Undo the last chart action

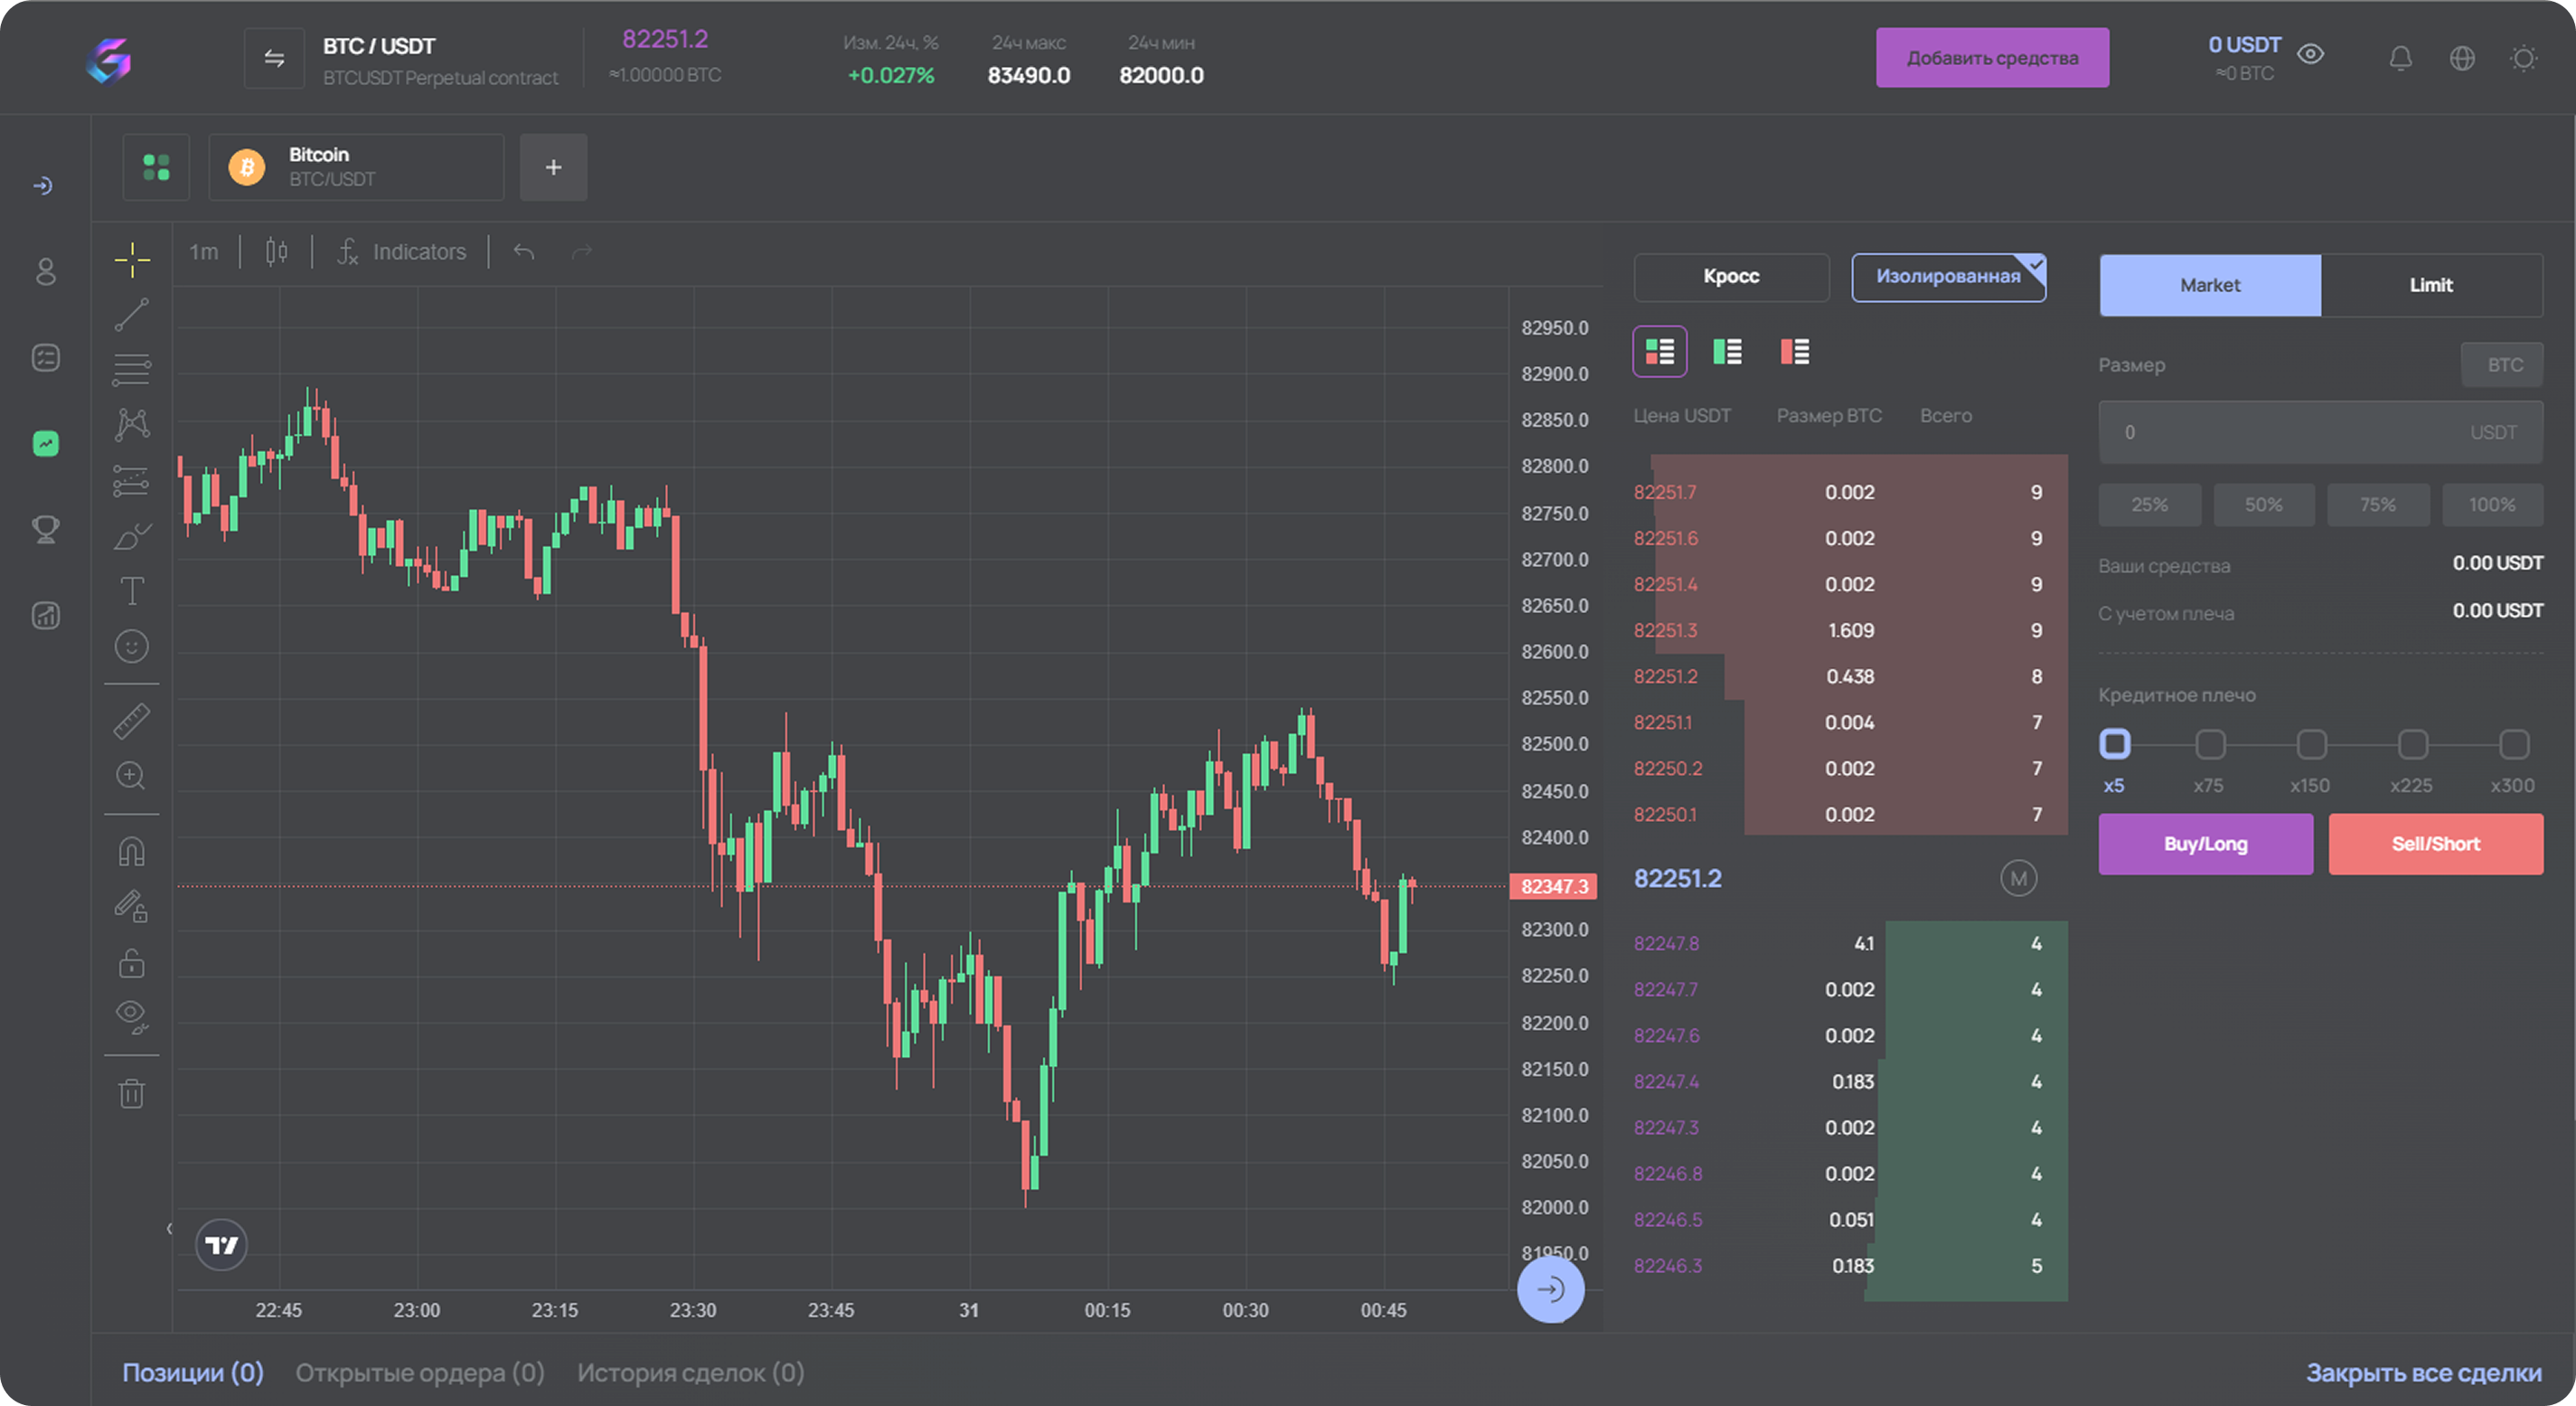click(524, 252)
